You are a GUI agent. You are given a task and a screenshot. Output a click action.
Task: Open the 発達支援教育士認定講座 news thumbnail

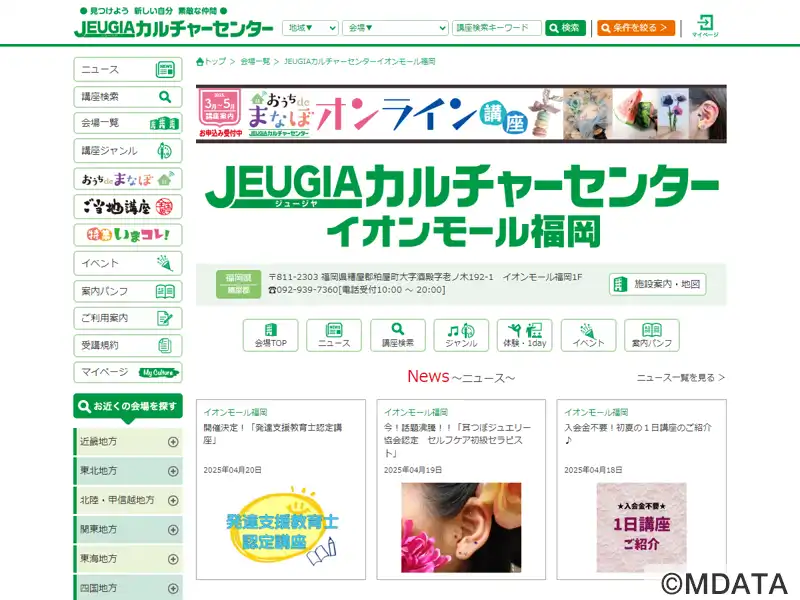pos(281,527)
